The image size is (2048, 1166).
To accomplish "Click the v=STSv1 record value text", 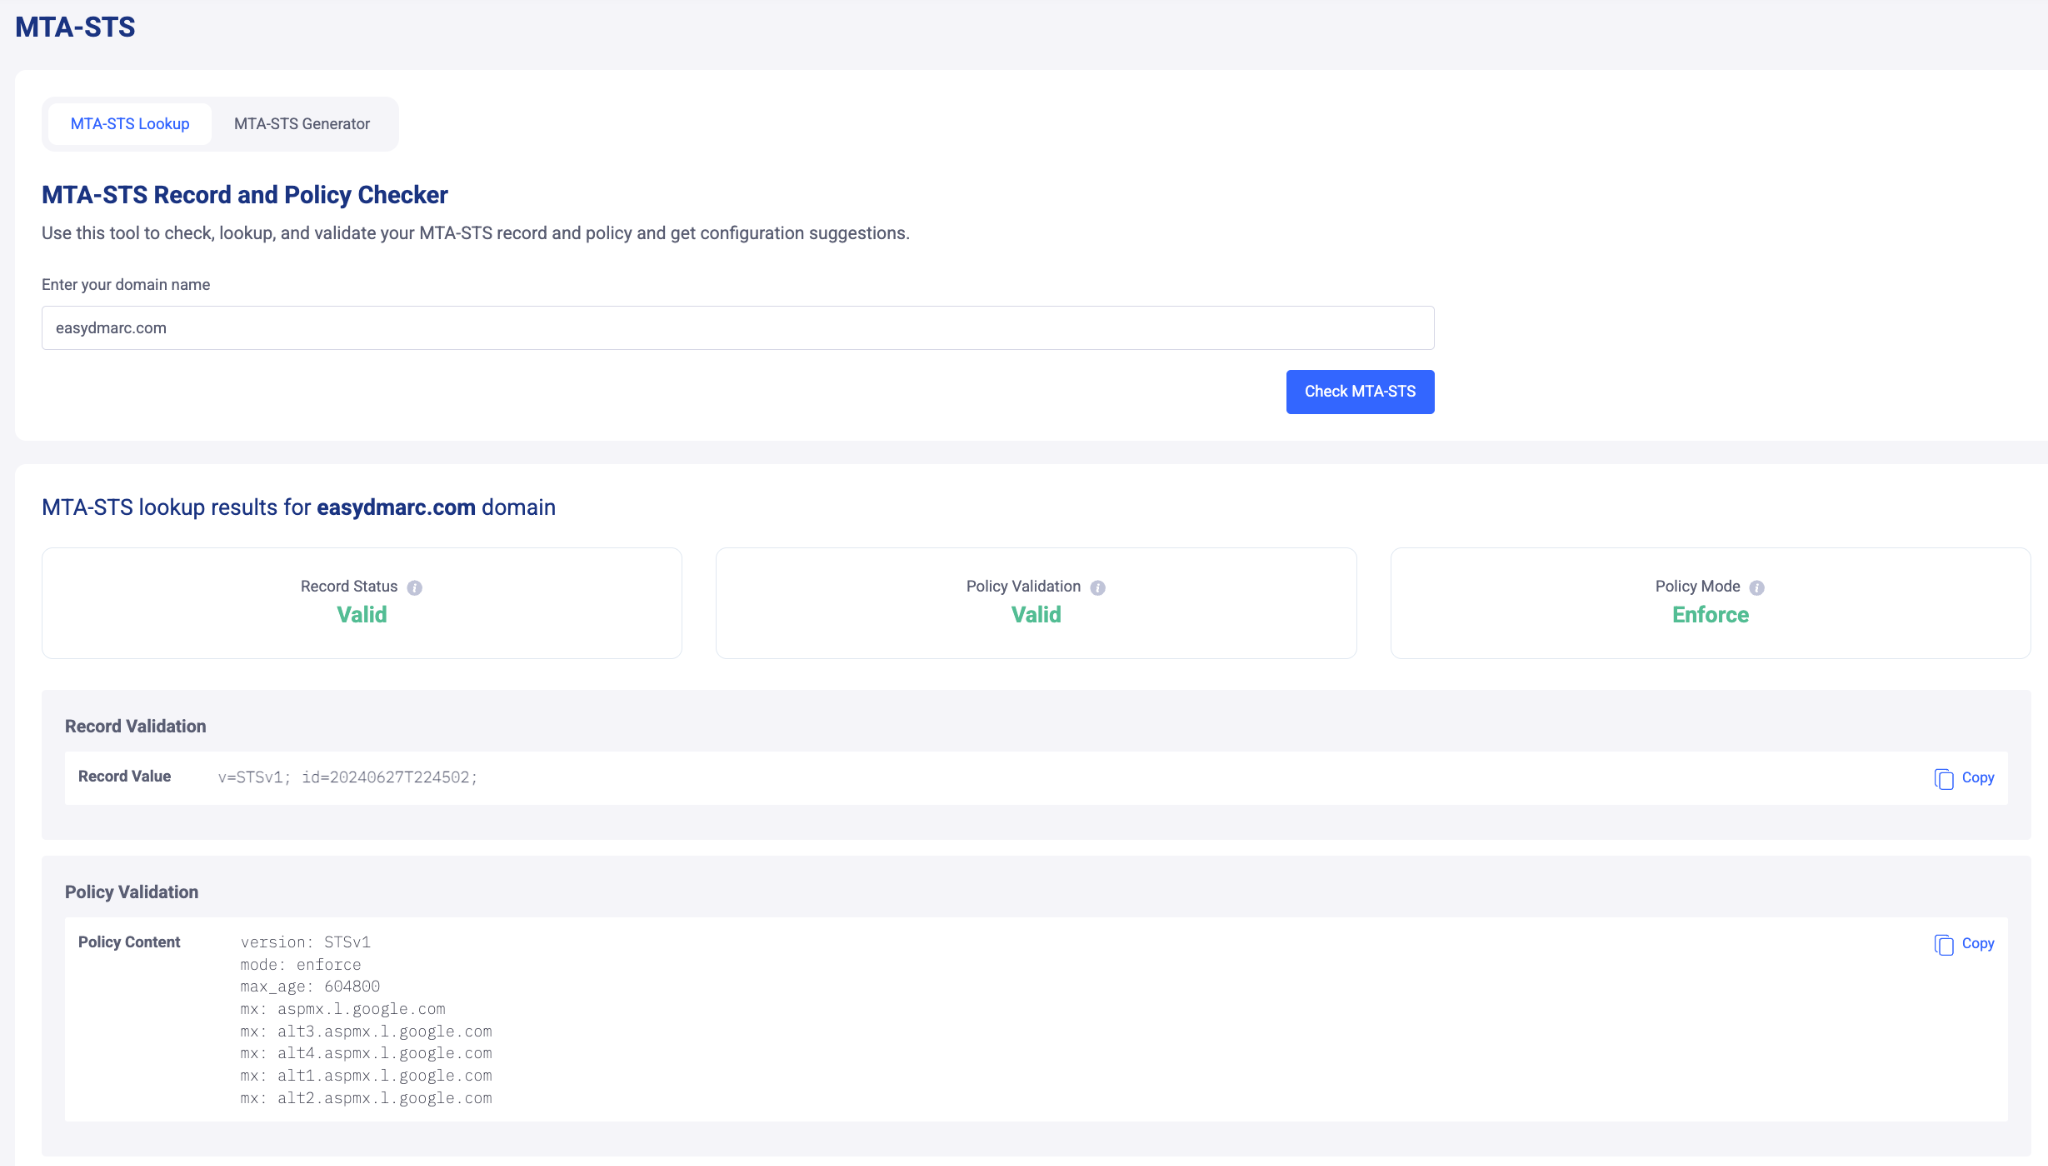I will [347, 778].
